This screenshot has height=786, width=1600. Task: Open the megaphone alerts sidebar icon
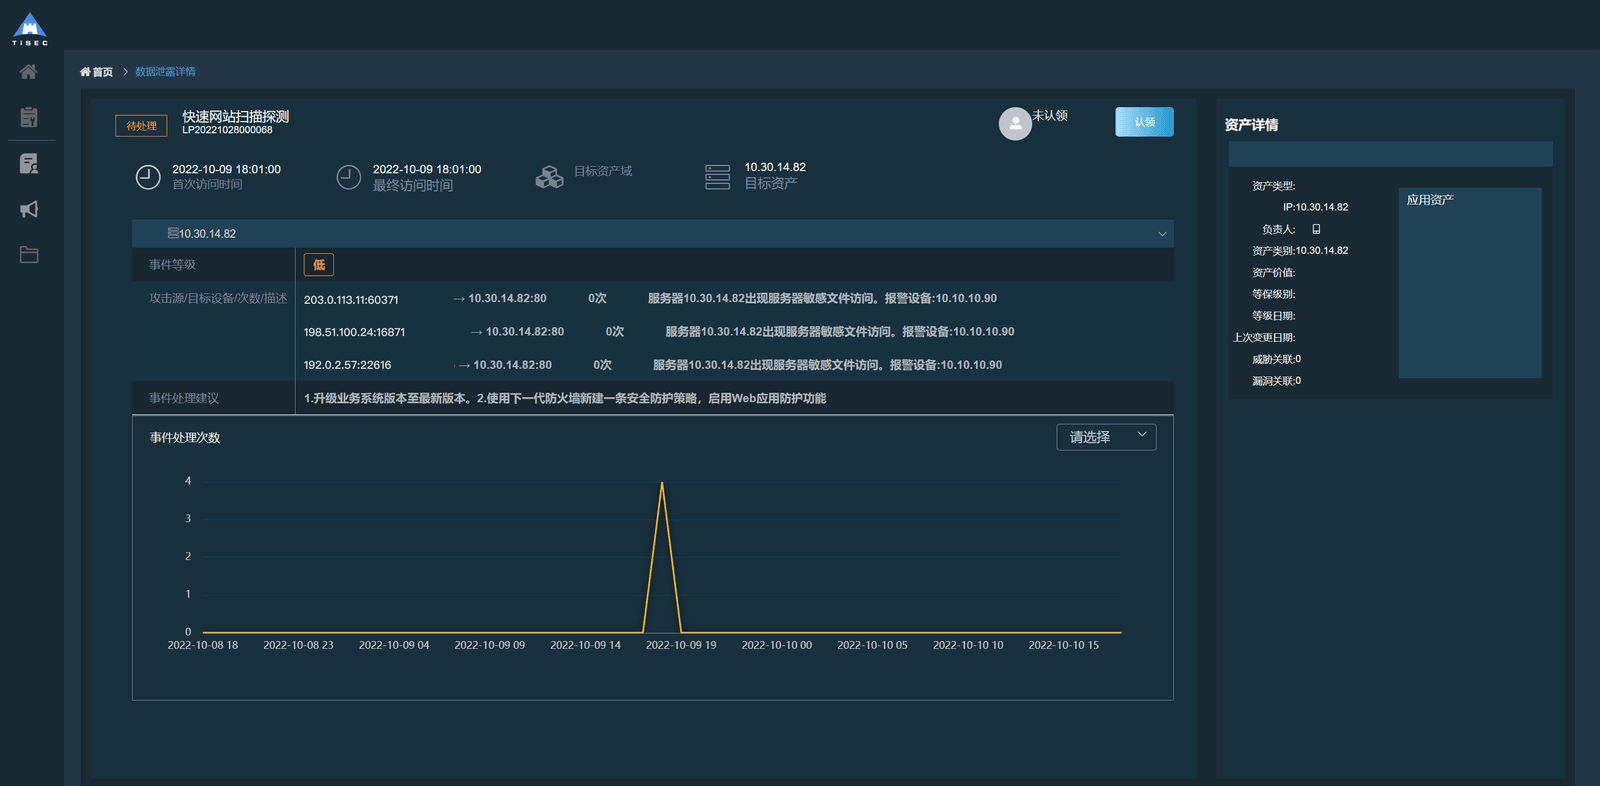[29, 209]
